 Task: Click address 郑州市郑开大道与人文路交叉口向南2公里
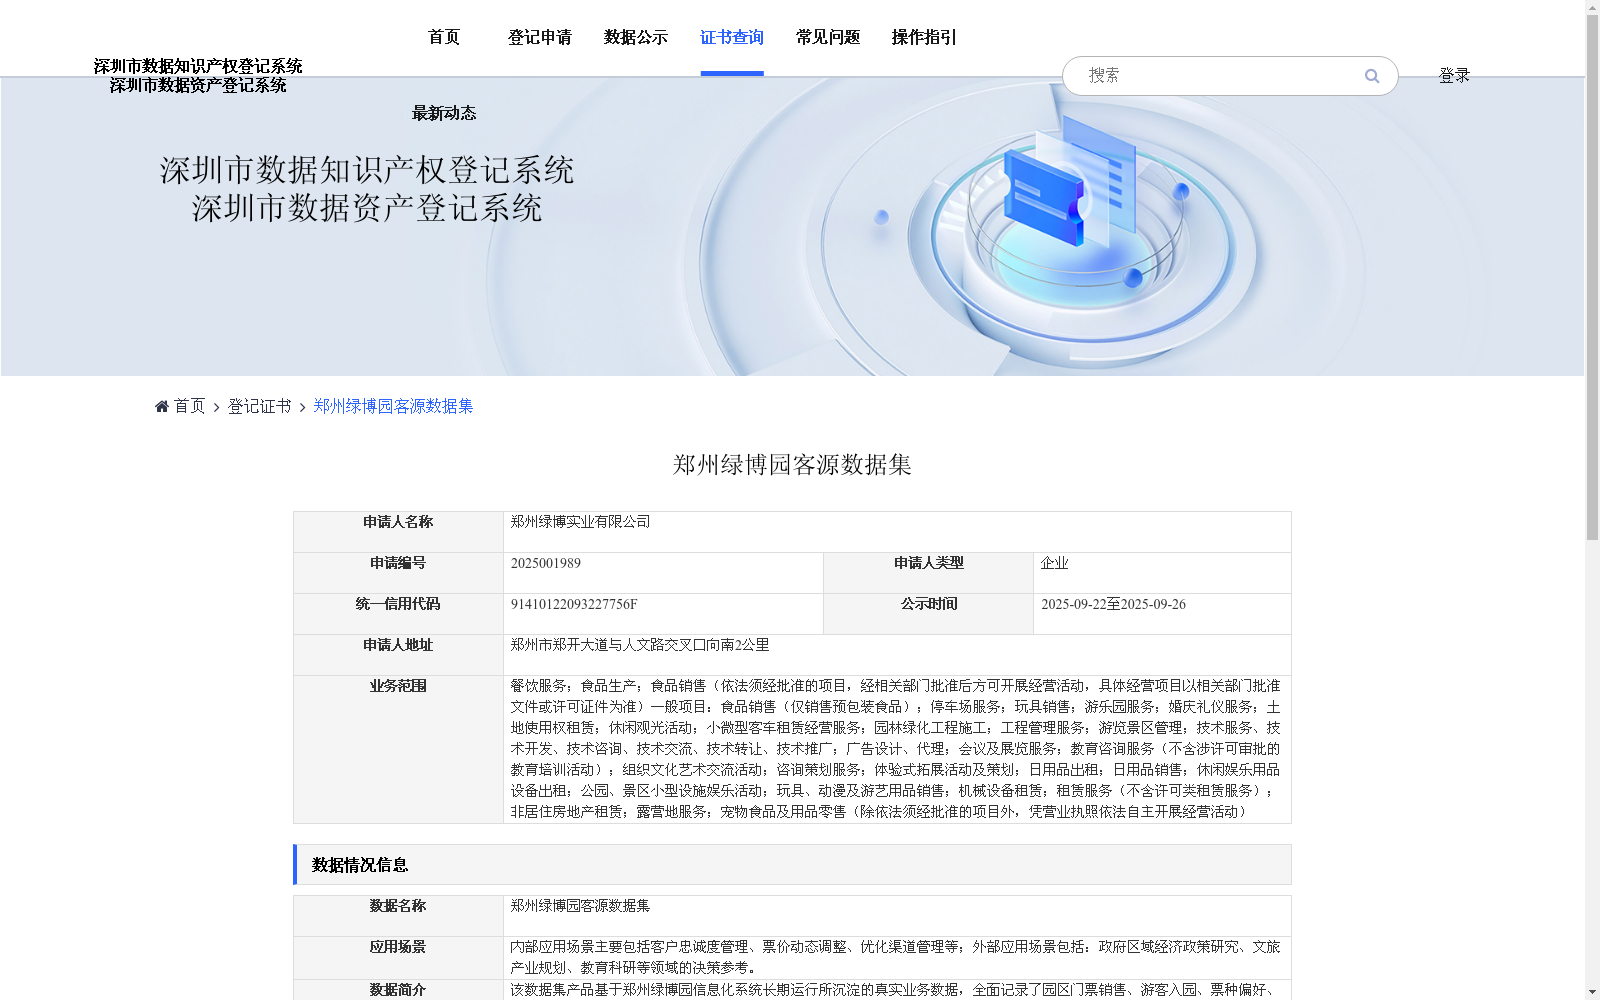[640, 645]
